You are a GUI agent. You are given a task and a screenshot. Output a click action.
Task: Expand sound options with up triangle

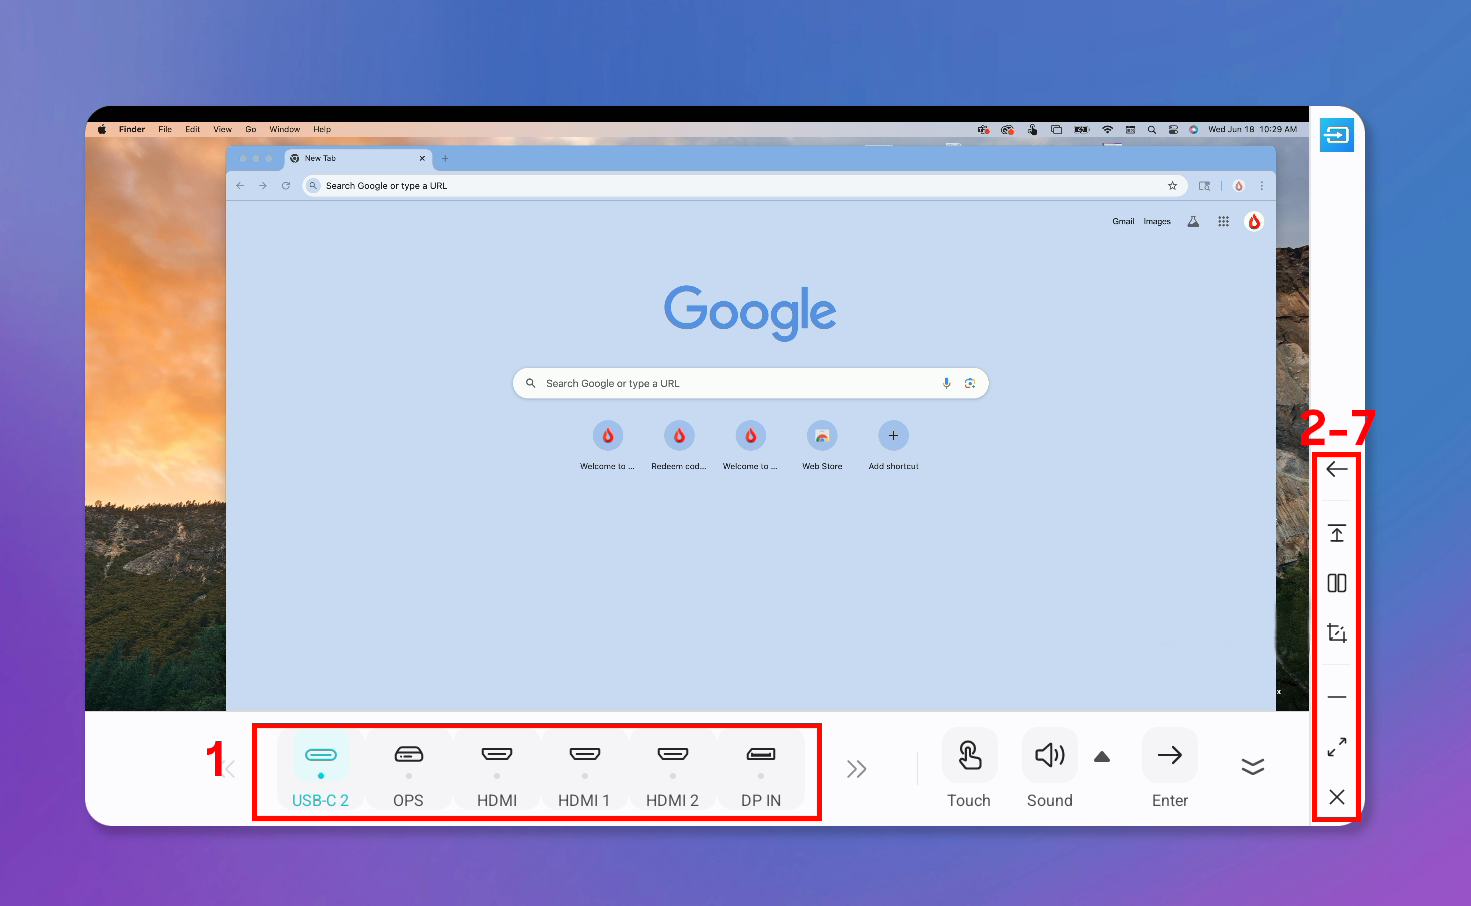point(1102,757)
